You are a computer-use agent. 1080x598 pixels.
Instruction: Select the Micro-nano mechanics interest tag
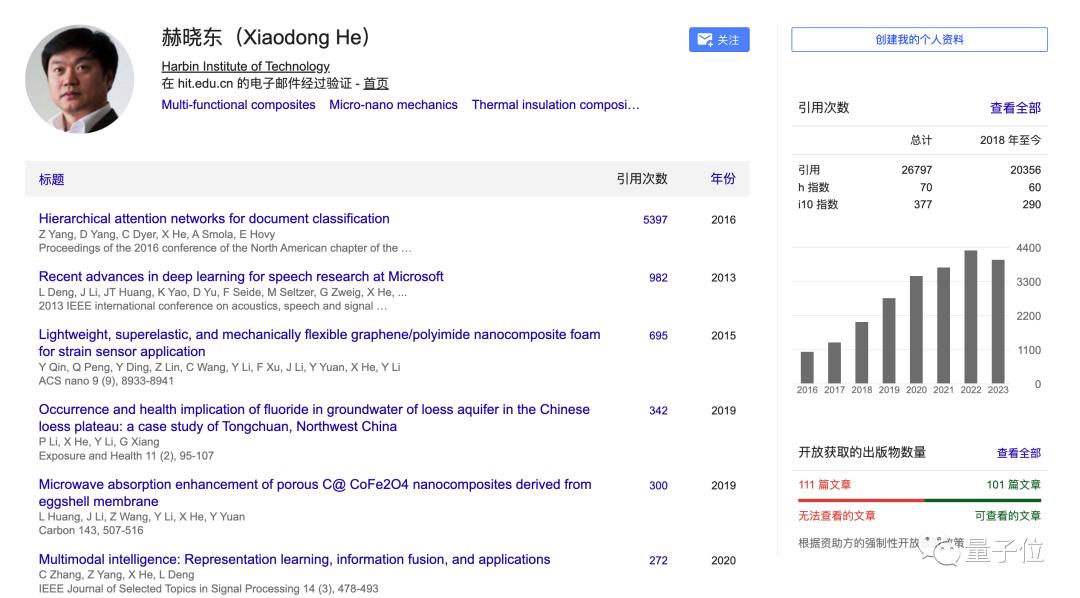(393, 105)
